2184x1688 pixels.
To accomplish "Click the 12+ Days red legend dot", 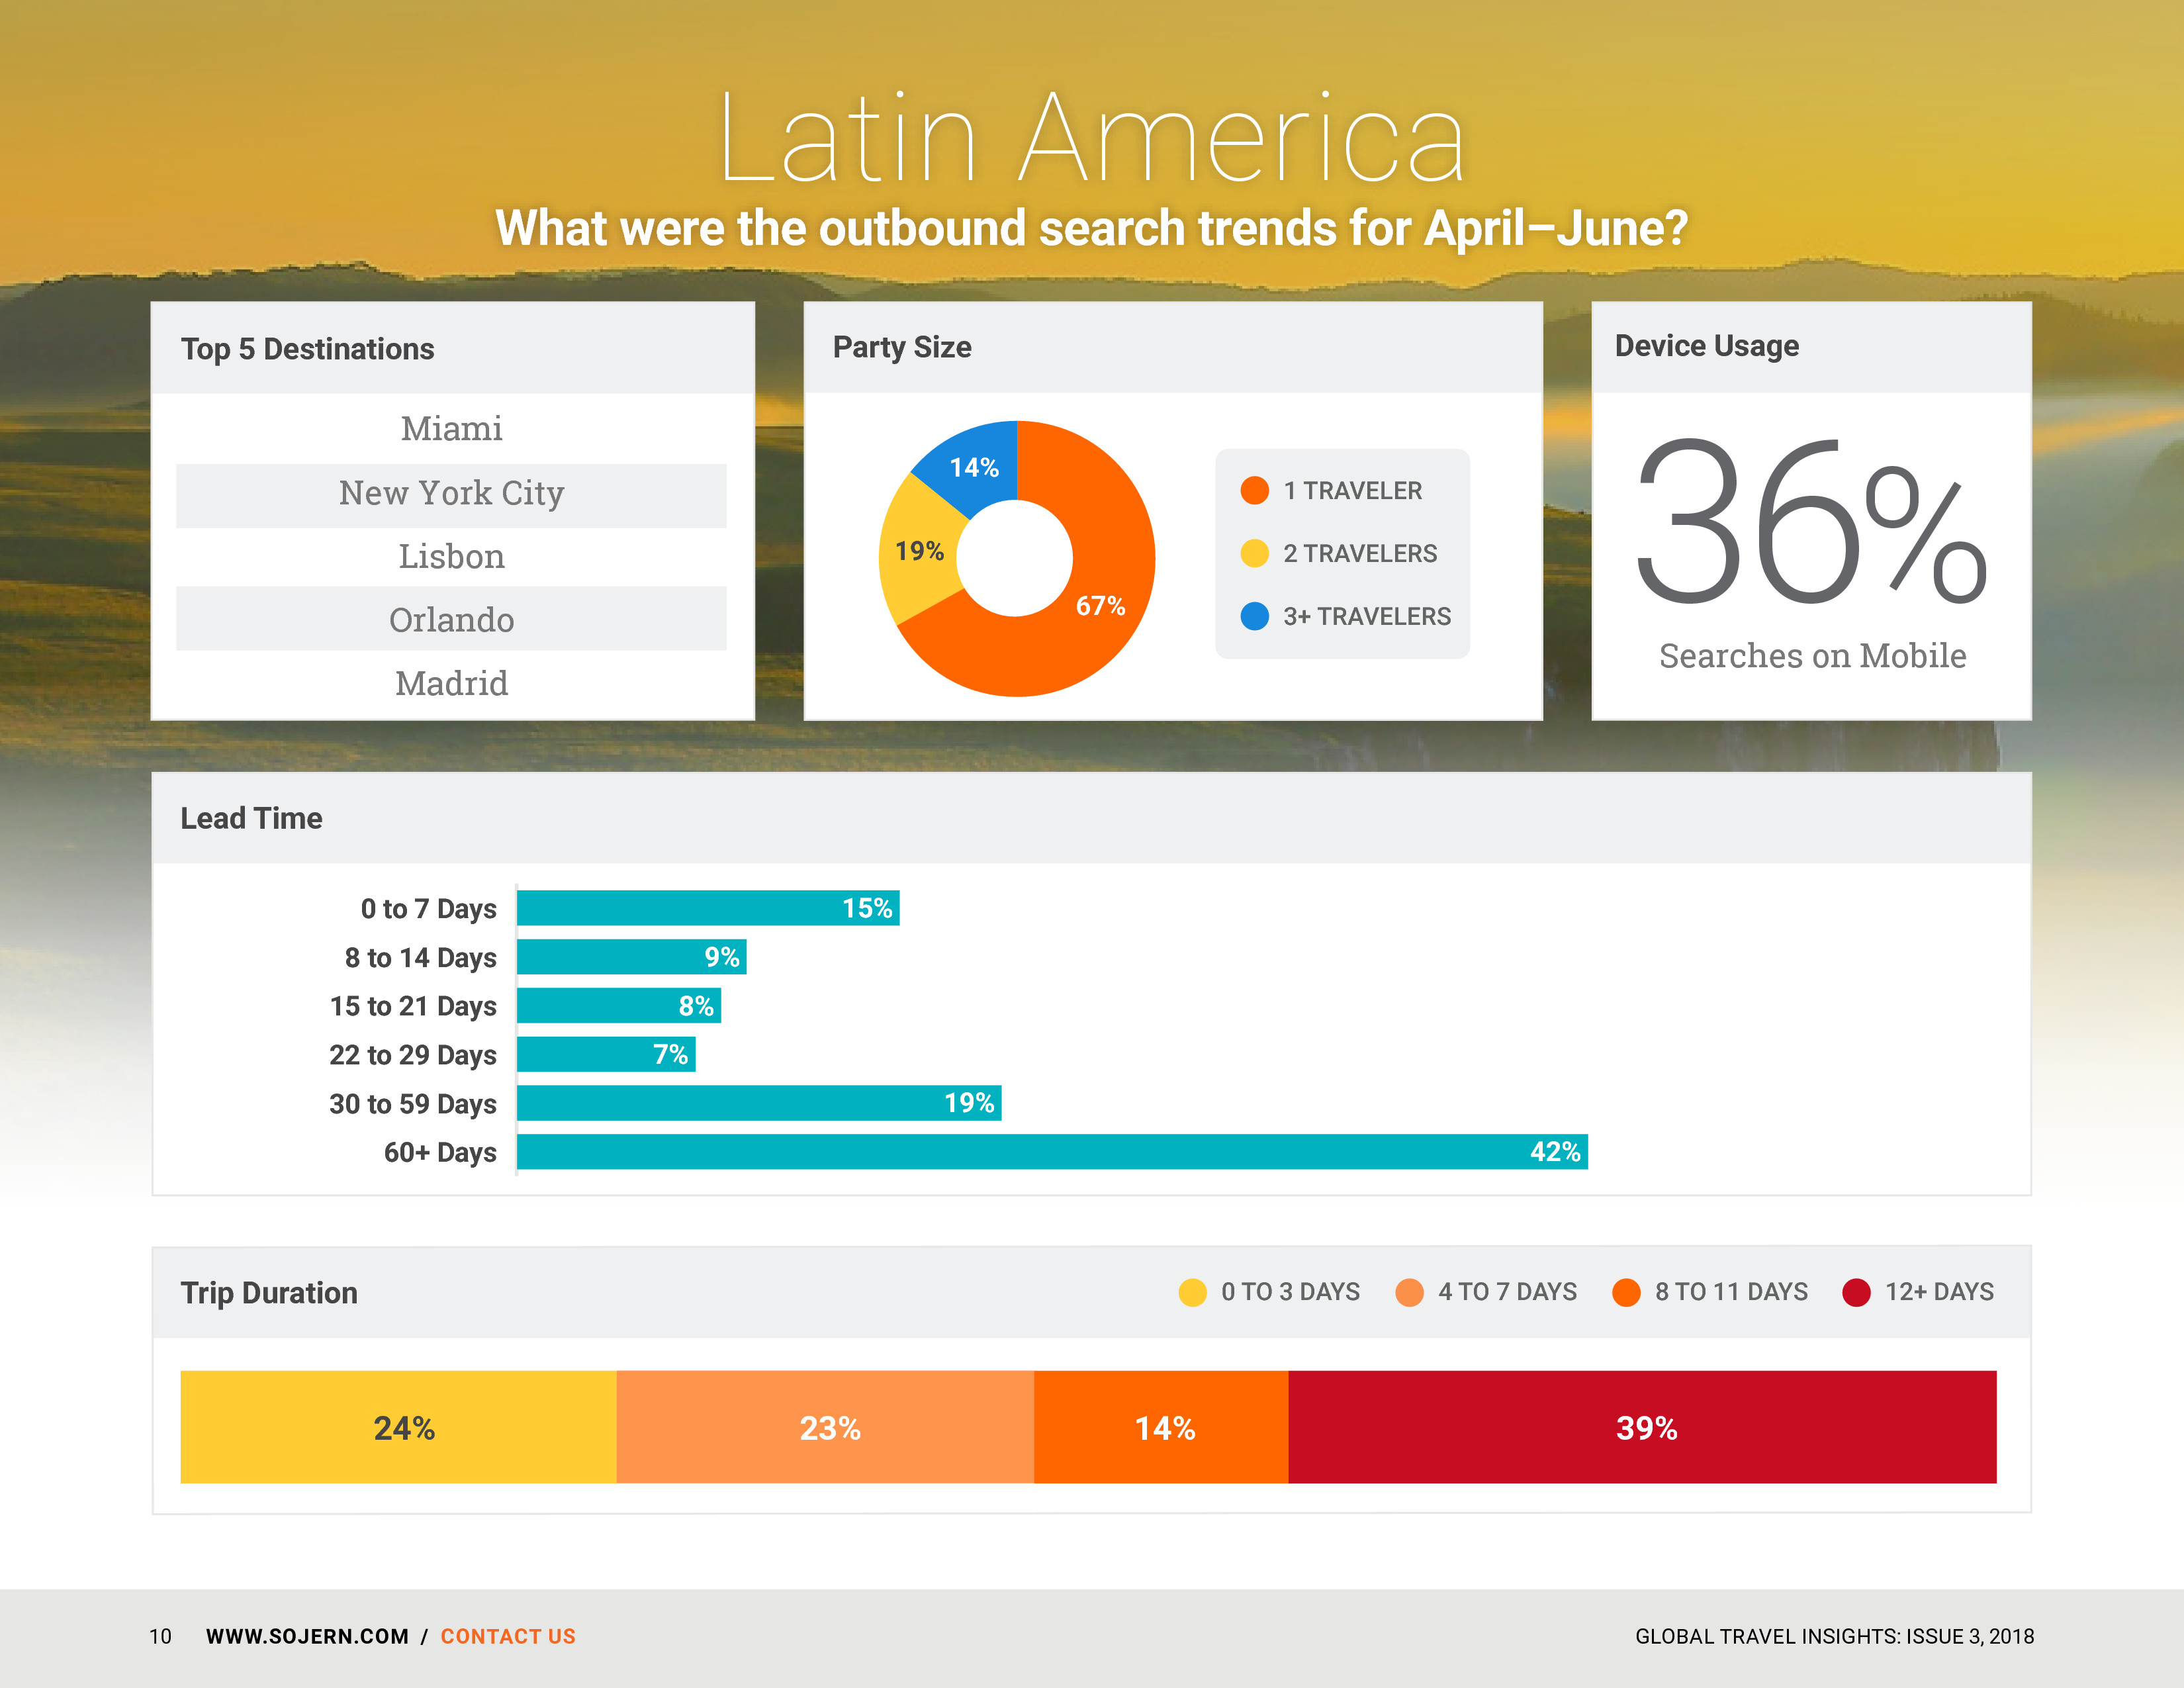I will coord(1856,1292).
